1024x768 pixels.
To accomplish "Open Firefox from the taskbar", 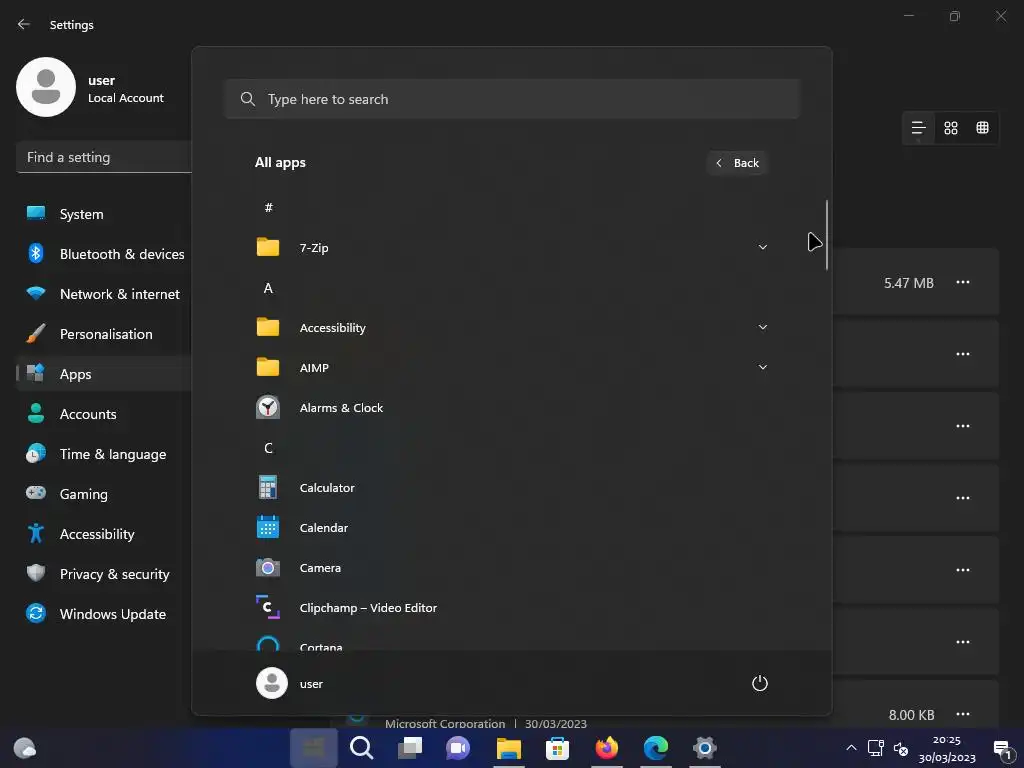I will coord(607,748).
